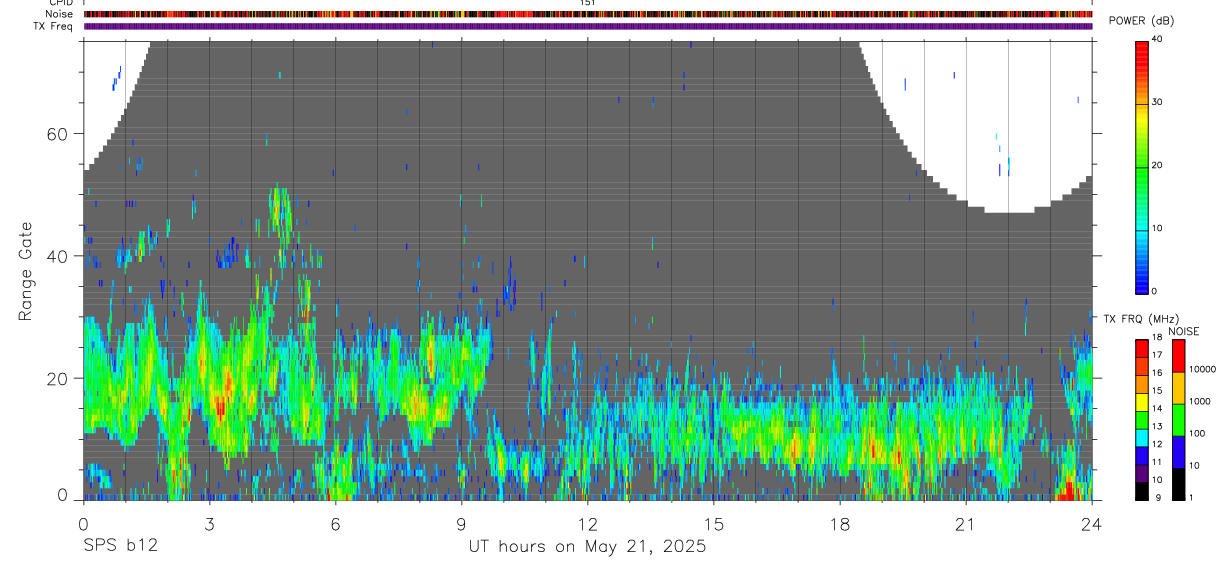
Task: Click the 18 tick on UT hours axis
Action: click(x=839, y=524)
